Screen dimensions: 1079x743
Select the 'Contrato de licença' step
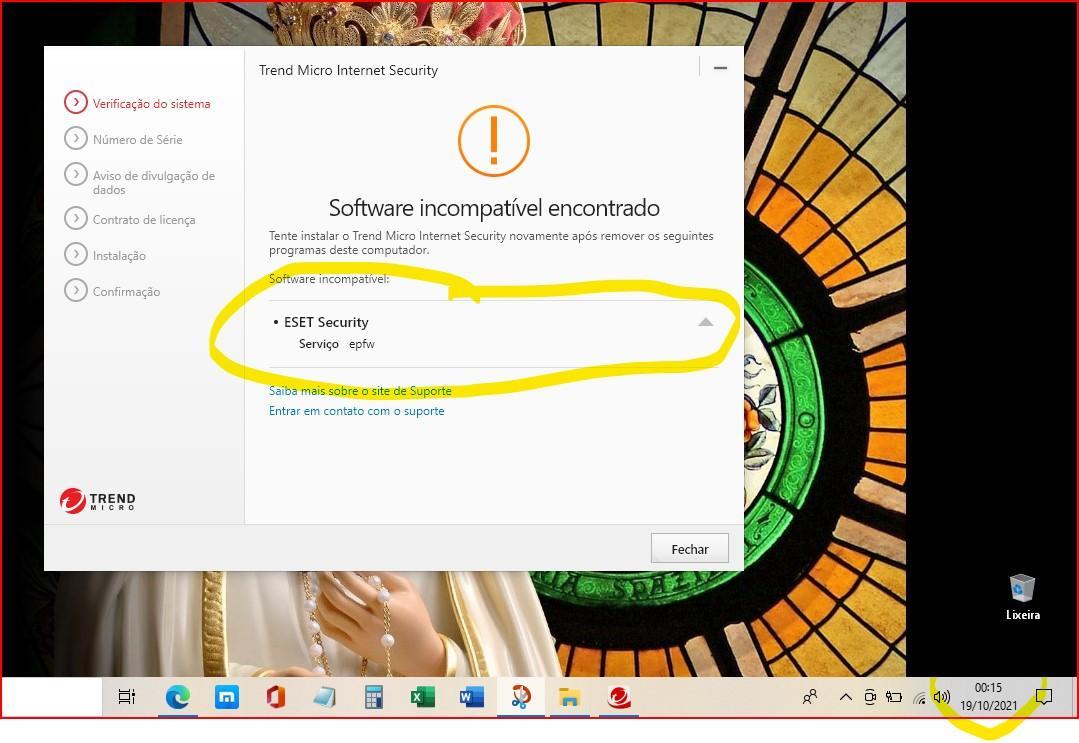click(x=144, y=219)
